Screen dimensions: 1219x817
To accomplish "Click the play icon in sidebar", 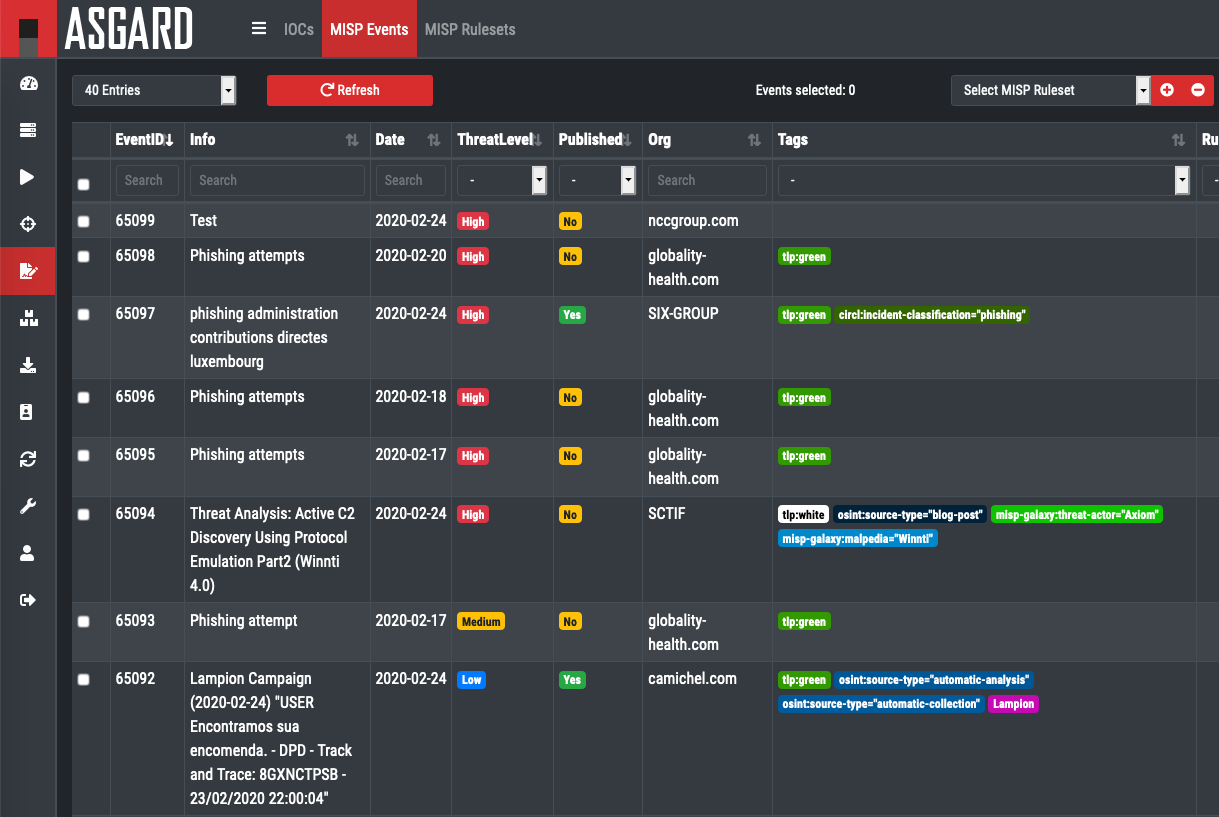I will point(28,177).
